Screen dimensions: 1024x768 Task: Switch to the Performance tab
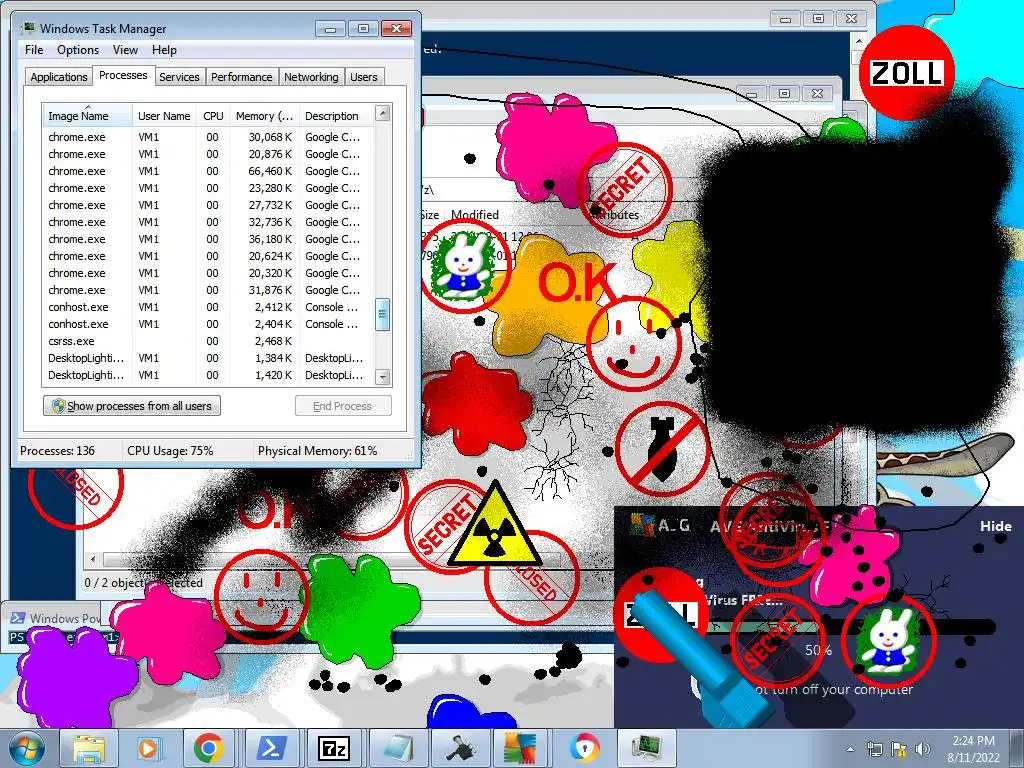pyautogui.click(x=242, y=77)
